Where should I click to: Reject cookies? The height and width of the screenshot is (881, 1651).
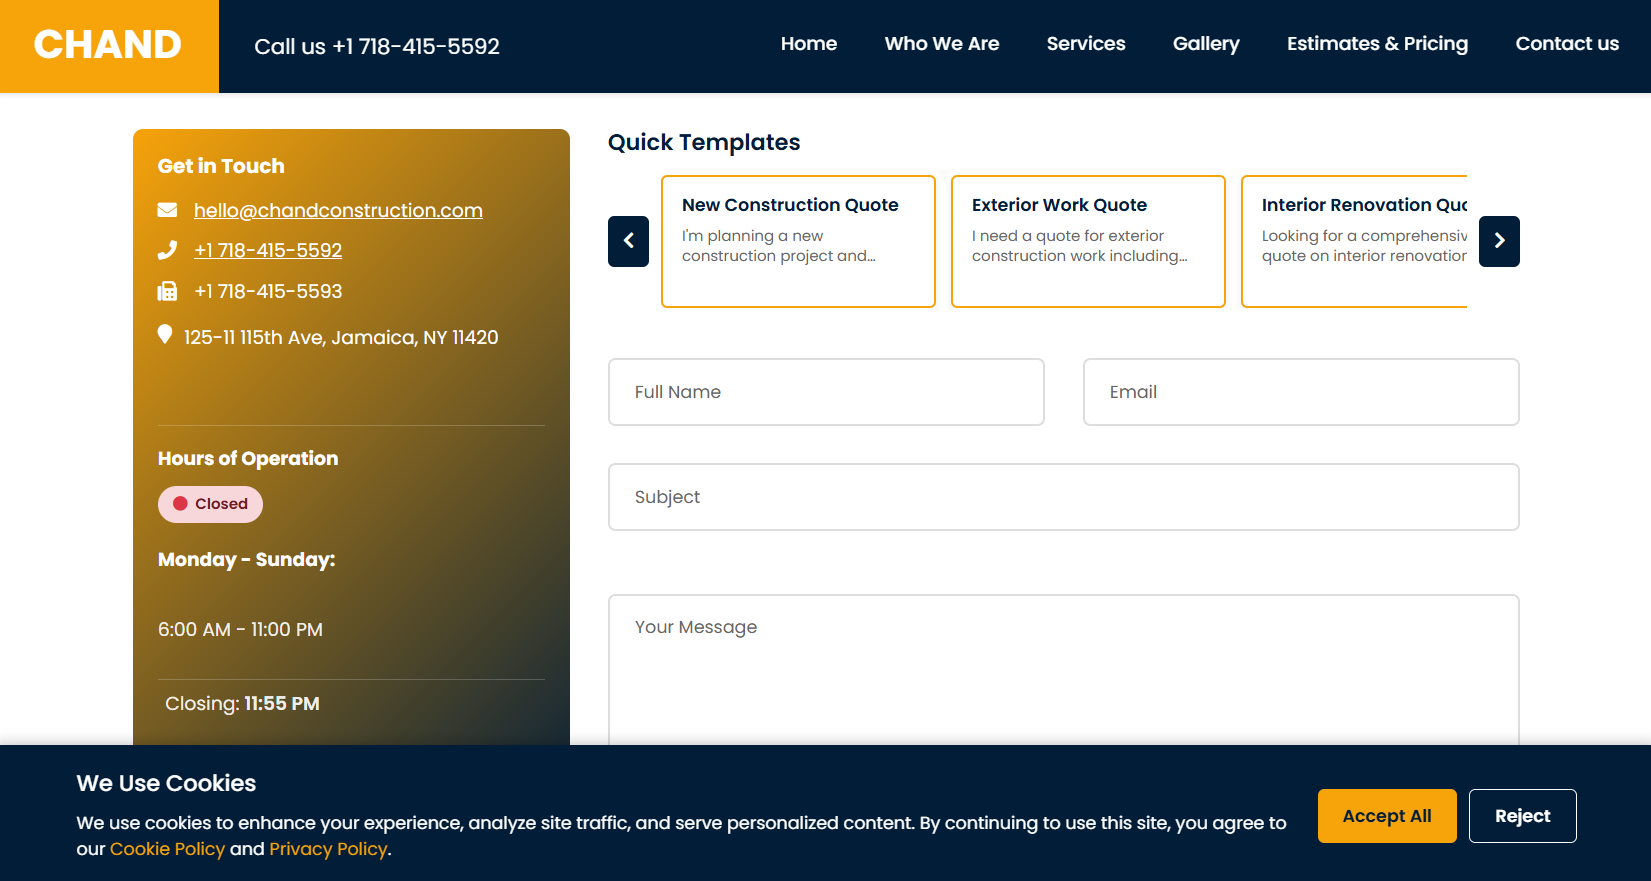point(1522,816)
